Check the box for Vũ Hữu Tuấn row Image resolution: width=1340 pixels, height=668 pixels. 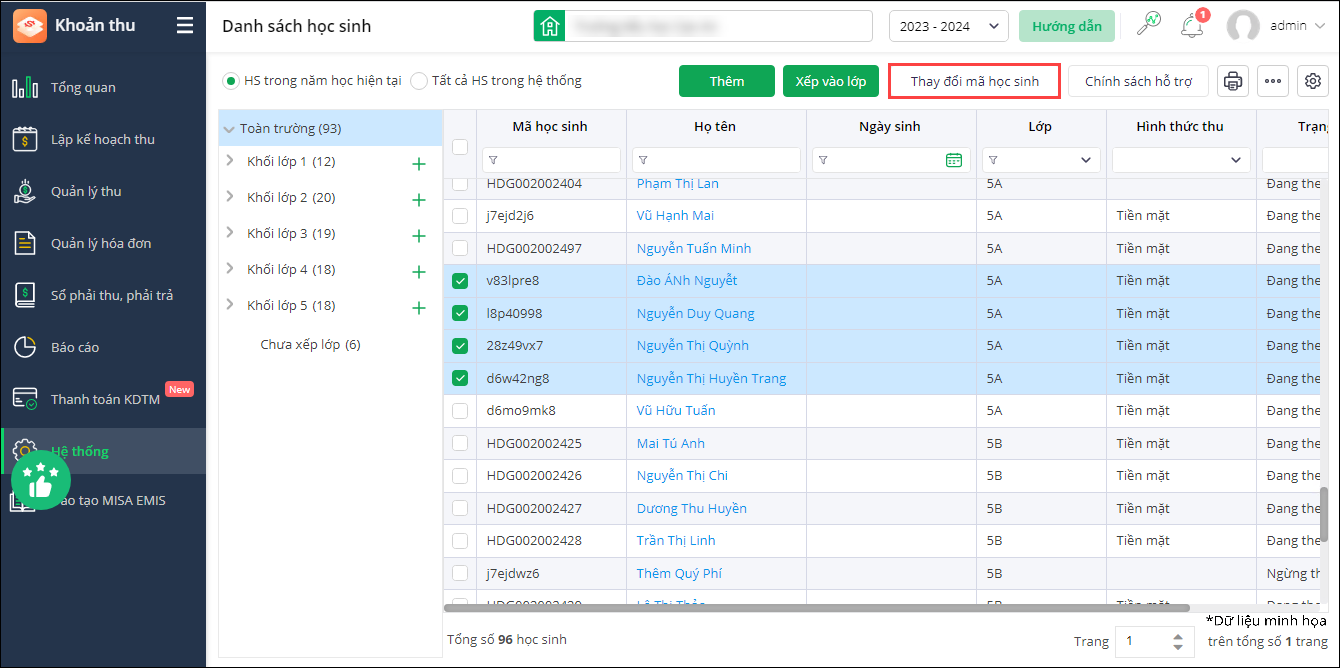[460, 411]
